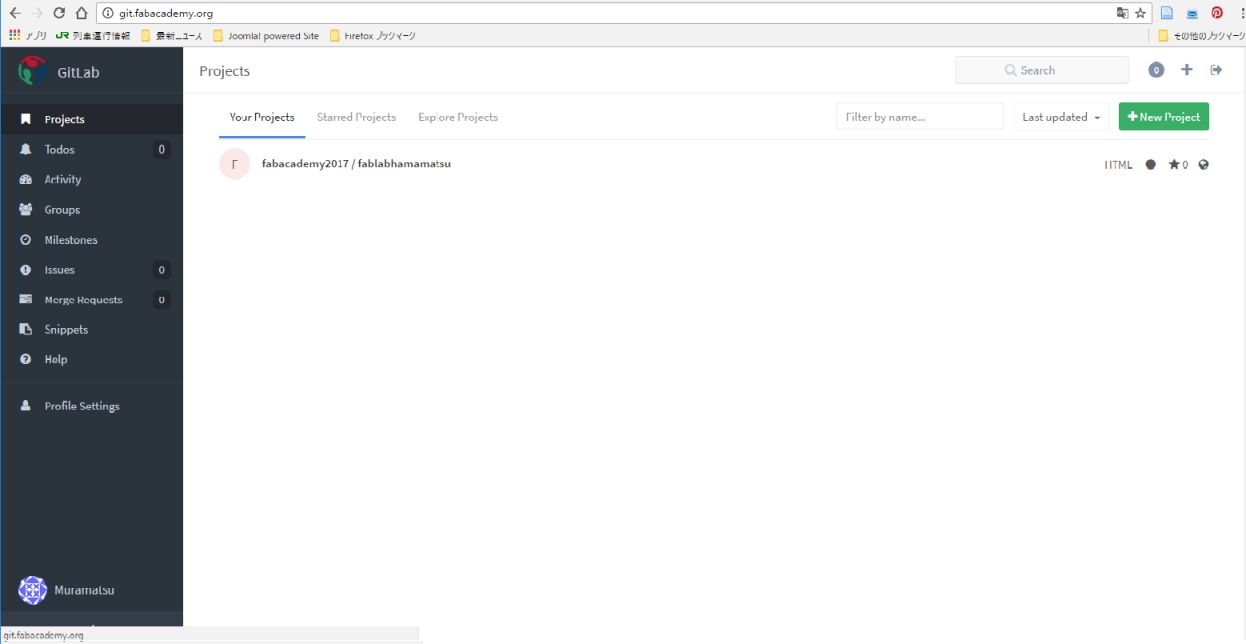The height and width of the screenshot is (644, 1246).
Task: Switch to the Starred Projects tab
Action: [356, 117]
